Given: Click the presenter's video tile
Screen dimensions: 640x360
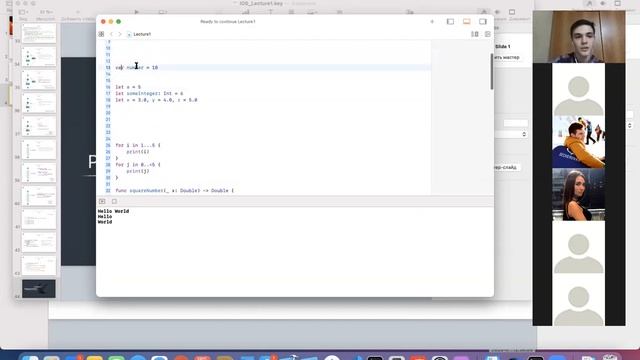Looking at the screenshot, I should (579, 37).
